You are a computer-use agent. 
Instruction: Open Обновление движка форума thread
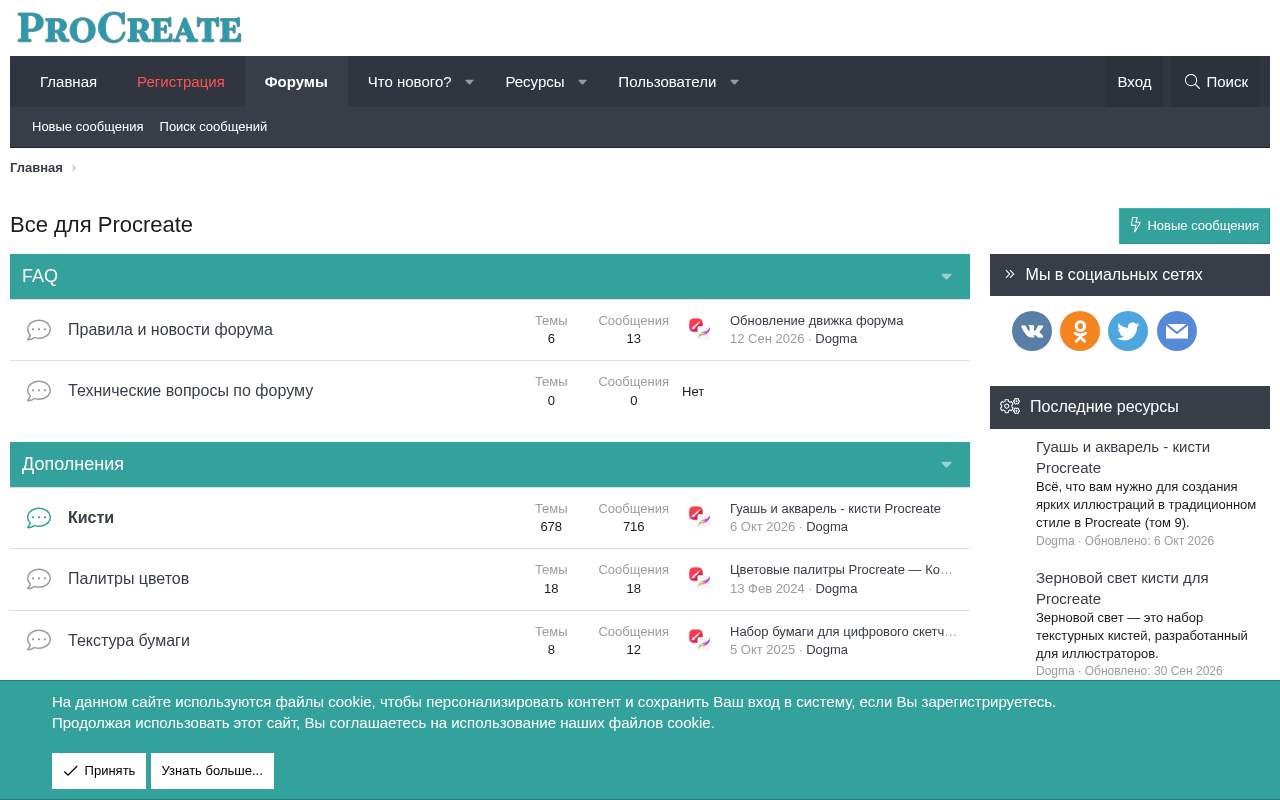click(816, 321)
